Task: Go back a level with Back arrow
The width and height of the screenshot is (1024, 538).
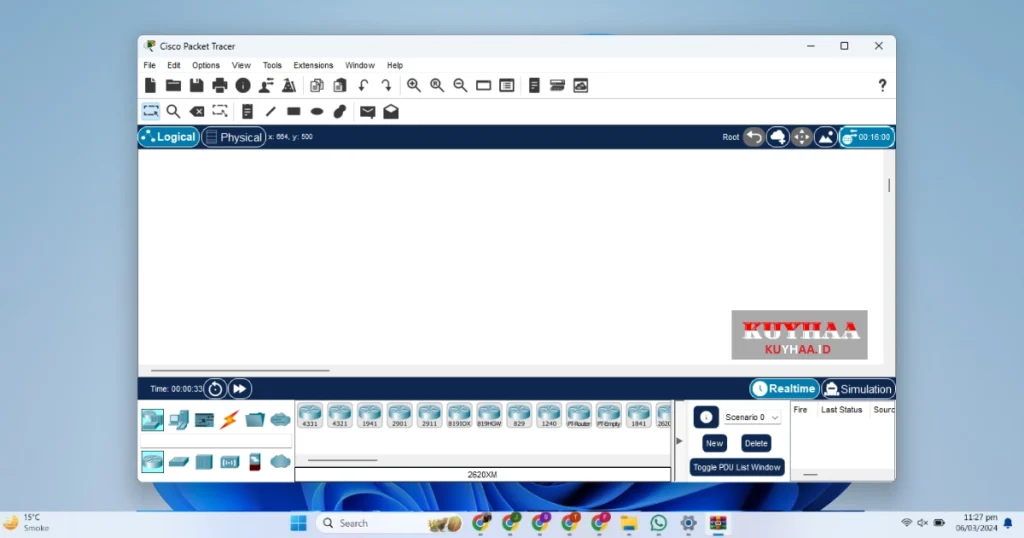Action: click(754, 137)
